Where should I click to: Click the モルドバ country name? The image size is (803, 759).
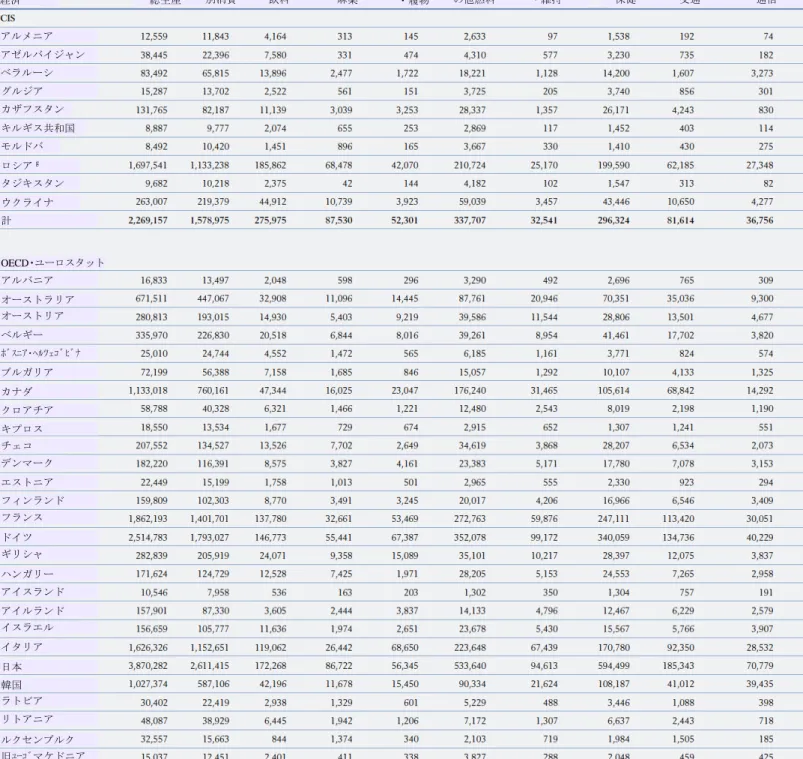[x=22, y=146]
